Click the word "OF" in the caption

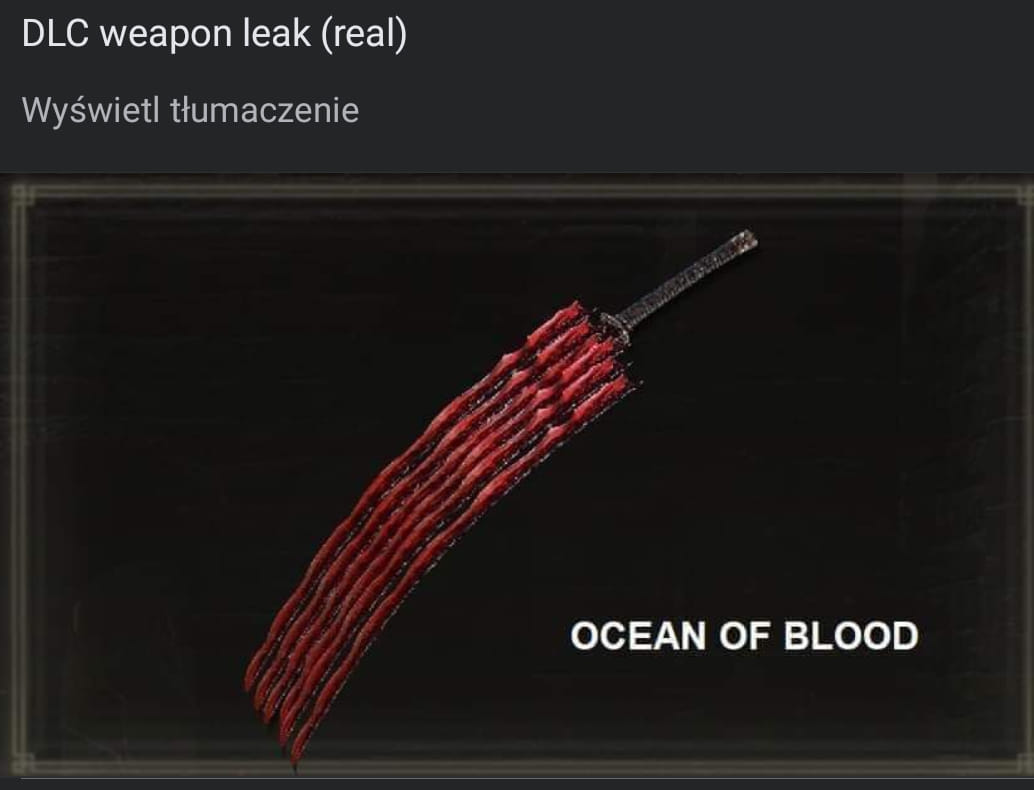[745, 636]
